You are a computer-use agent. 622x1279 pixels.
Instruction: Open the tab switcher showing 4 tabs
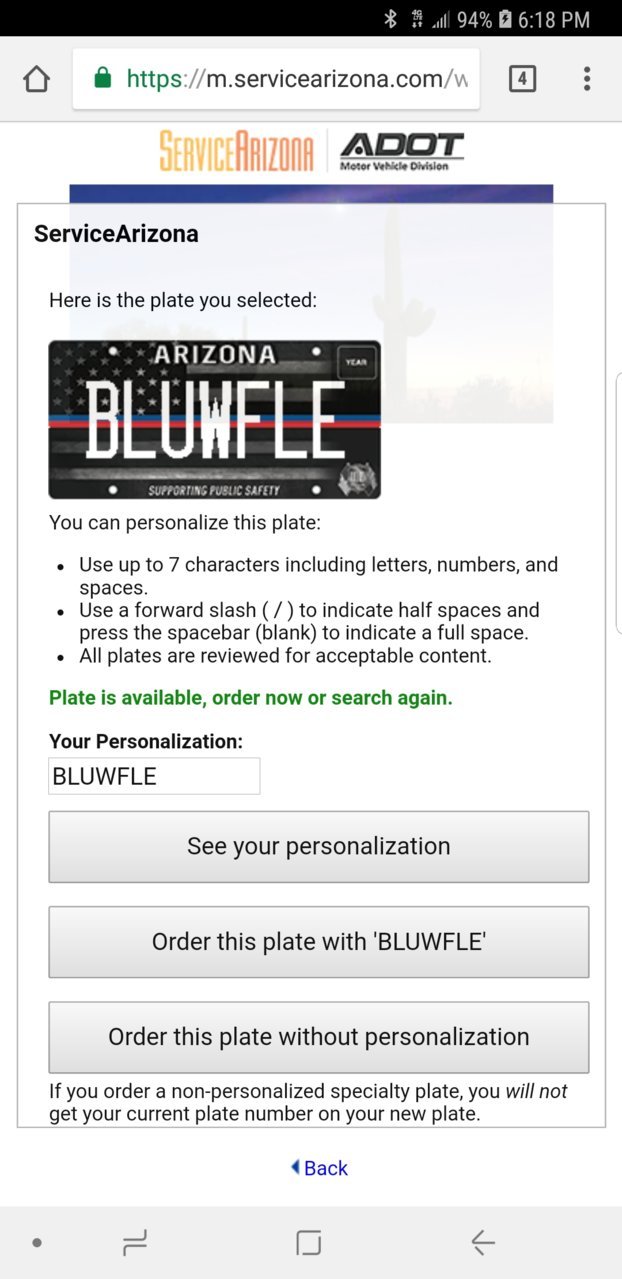[522, 79]
